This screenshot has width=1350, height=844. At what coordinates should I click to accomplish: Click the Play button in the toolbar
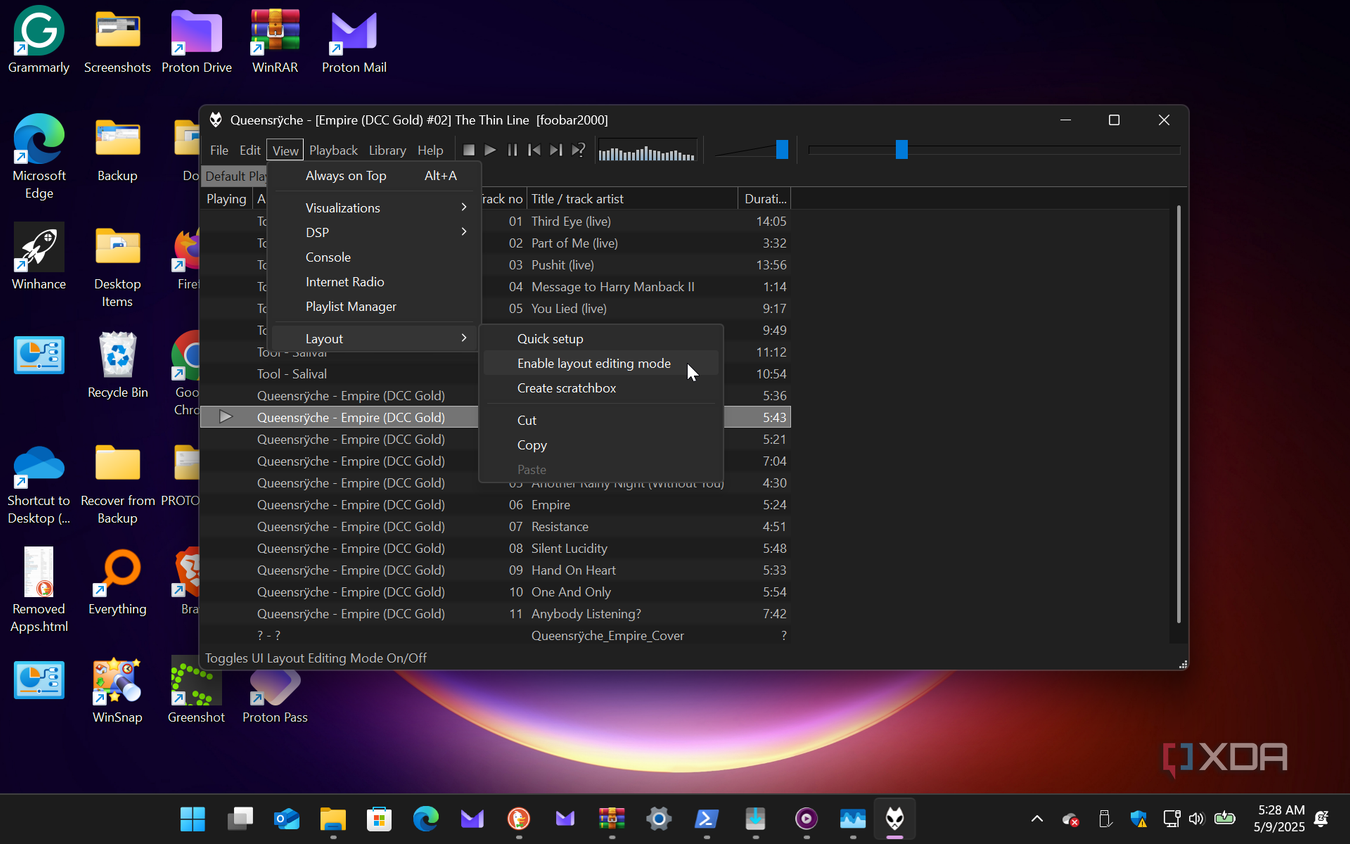point(490,150)
